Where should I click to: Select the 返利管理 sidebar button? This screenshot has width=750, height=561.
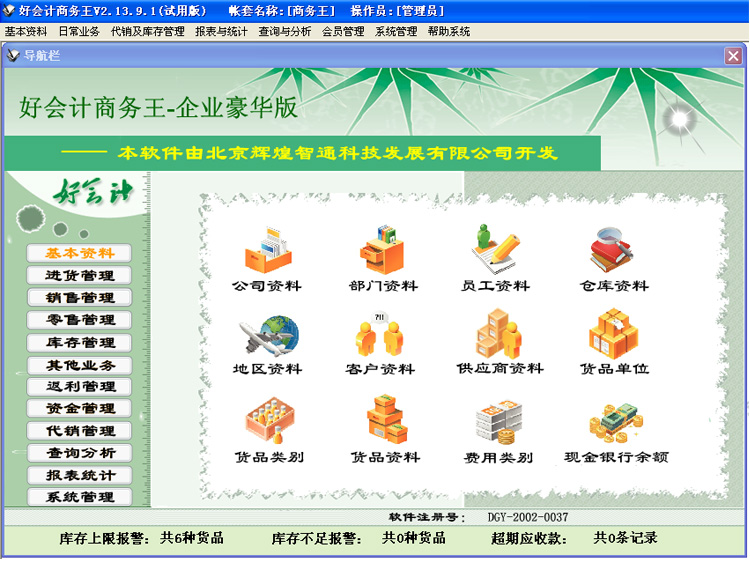point(79,386)
